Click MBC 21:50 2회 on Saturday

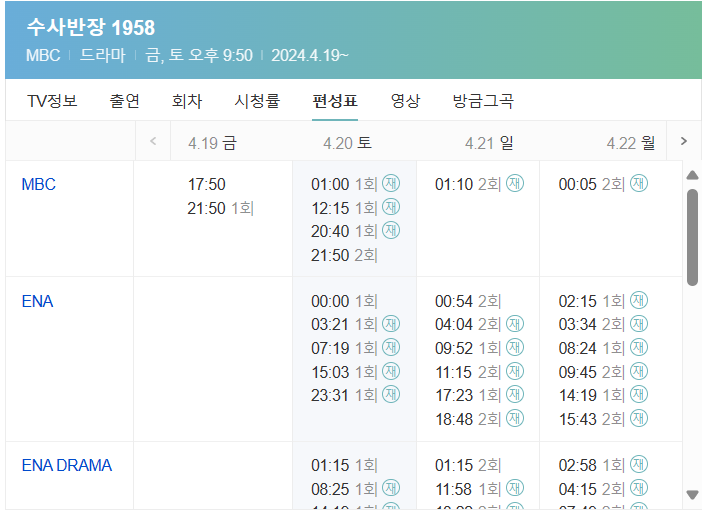click(x=344, y=255)
